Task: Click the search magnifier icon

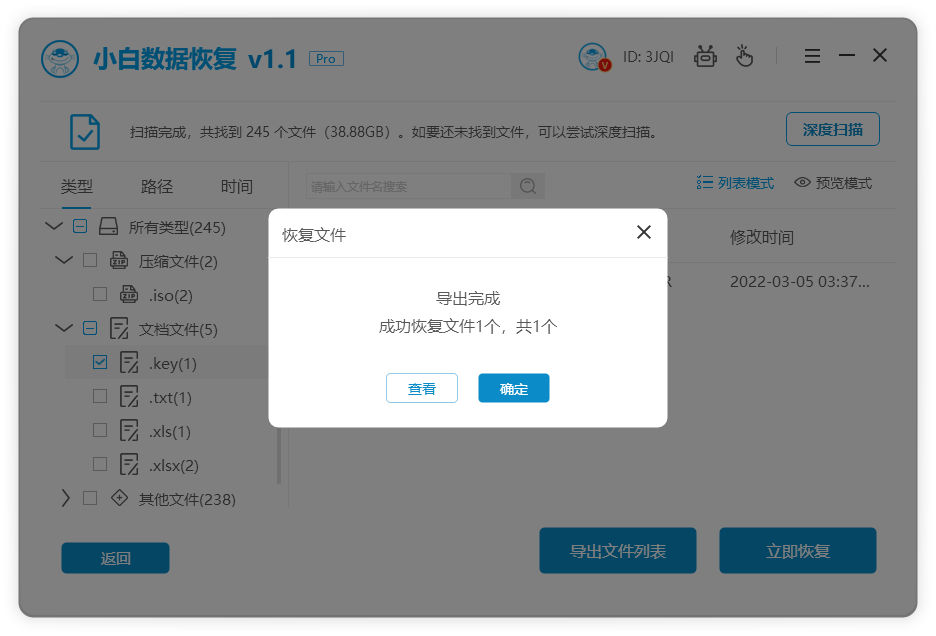Action: pyautogui.click(x=528, y=185)
